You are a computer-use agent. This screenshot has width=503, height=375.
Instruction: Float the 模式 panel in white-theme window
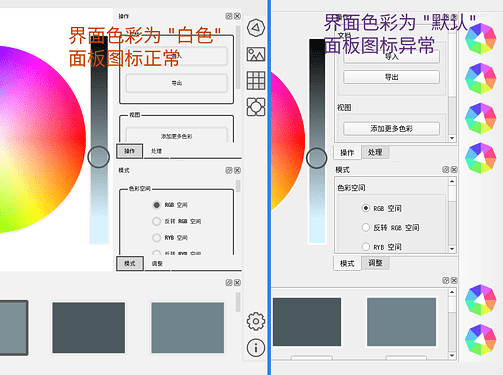click(x=229, y=170)
